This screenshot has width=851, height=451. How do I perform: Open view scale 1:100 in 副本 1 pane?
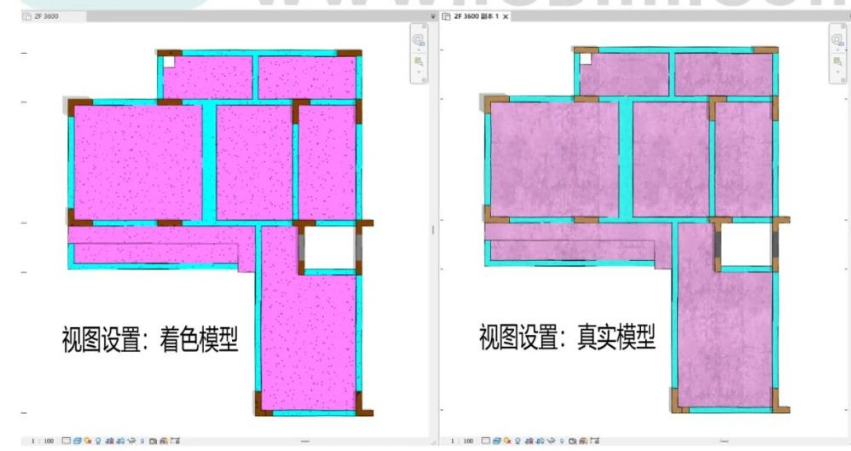click(x=461, y=441)
